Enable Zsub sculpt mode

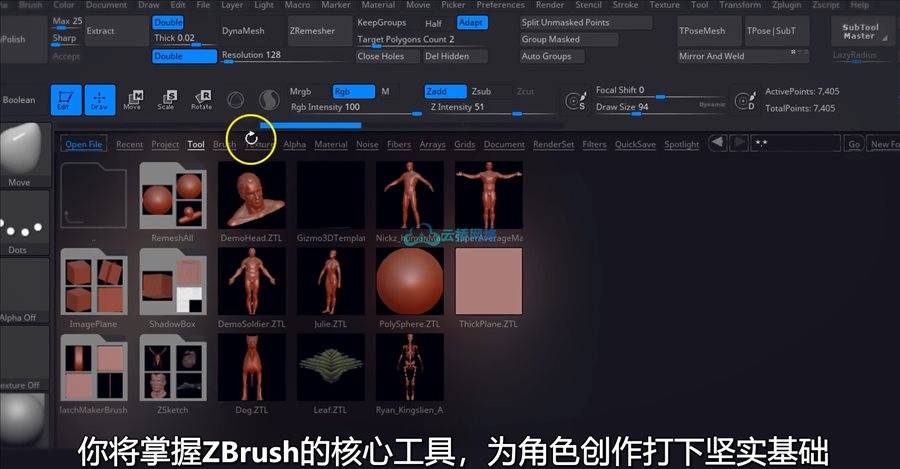481,91
